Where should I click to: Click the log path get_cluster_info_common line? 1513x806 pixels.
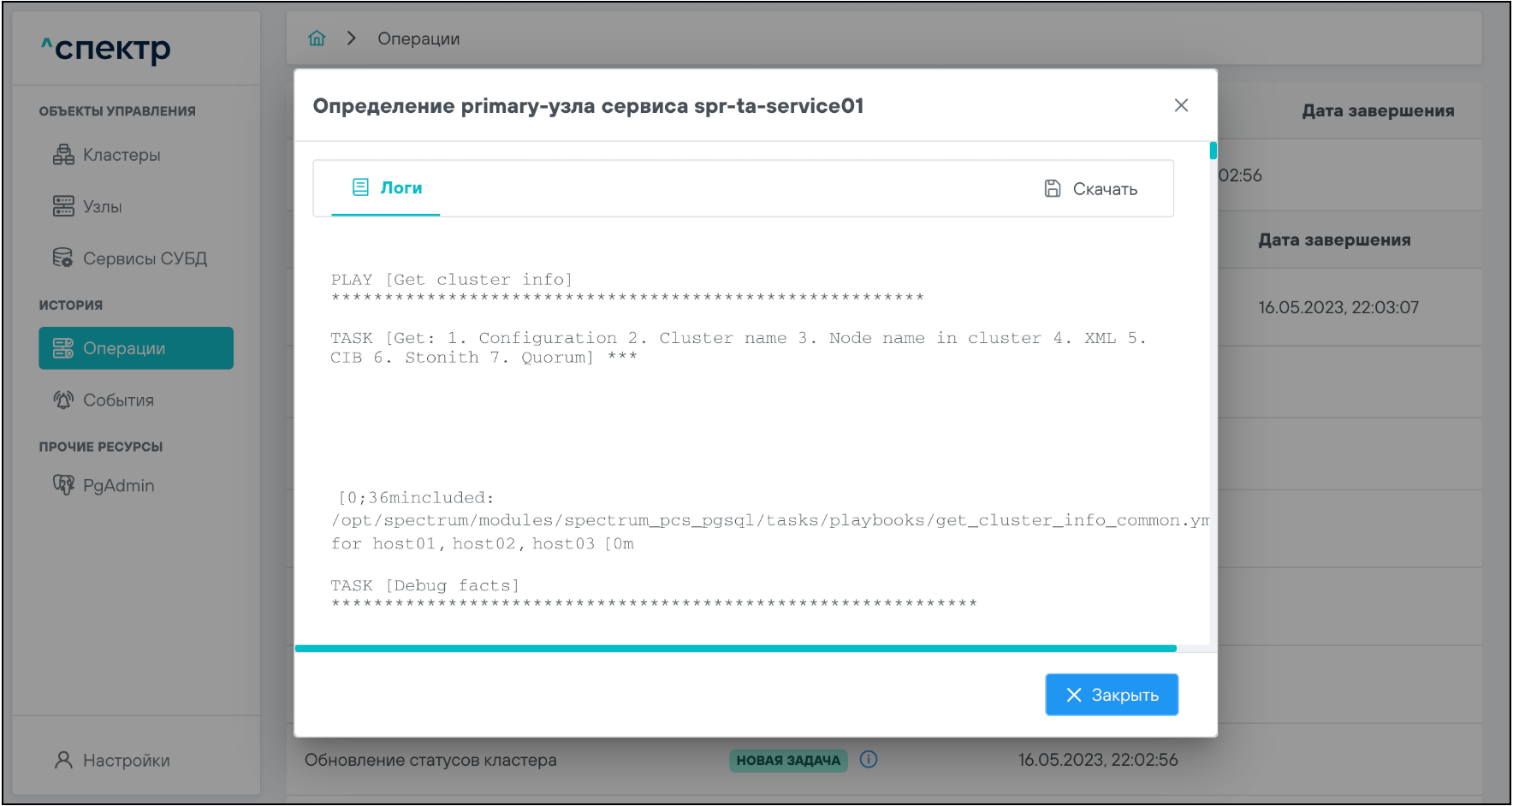click(770, 520)
